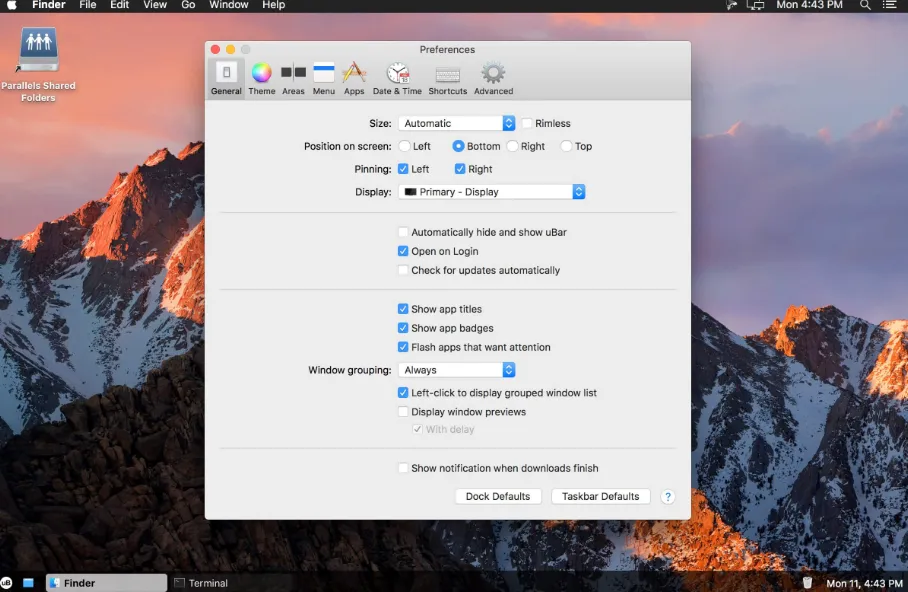This screenshot has width=908, height=592.
Task: Open the Shortcuts keyboard pane
Action: [448, 78]
